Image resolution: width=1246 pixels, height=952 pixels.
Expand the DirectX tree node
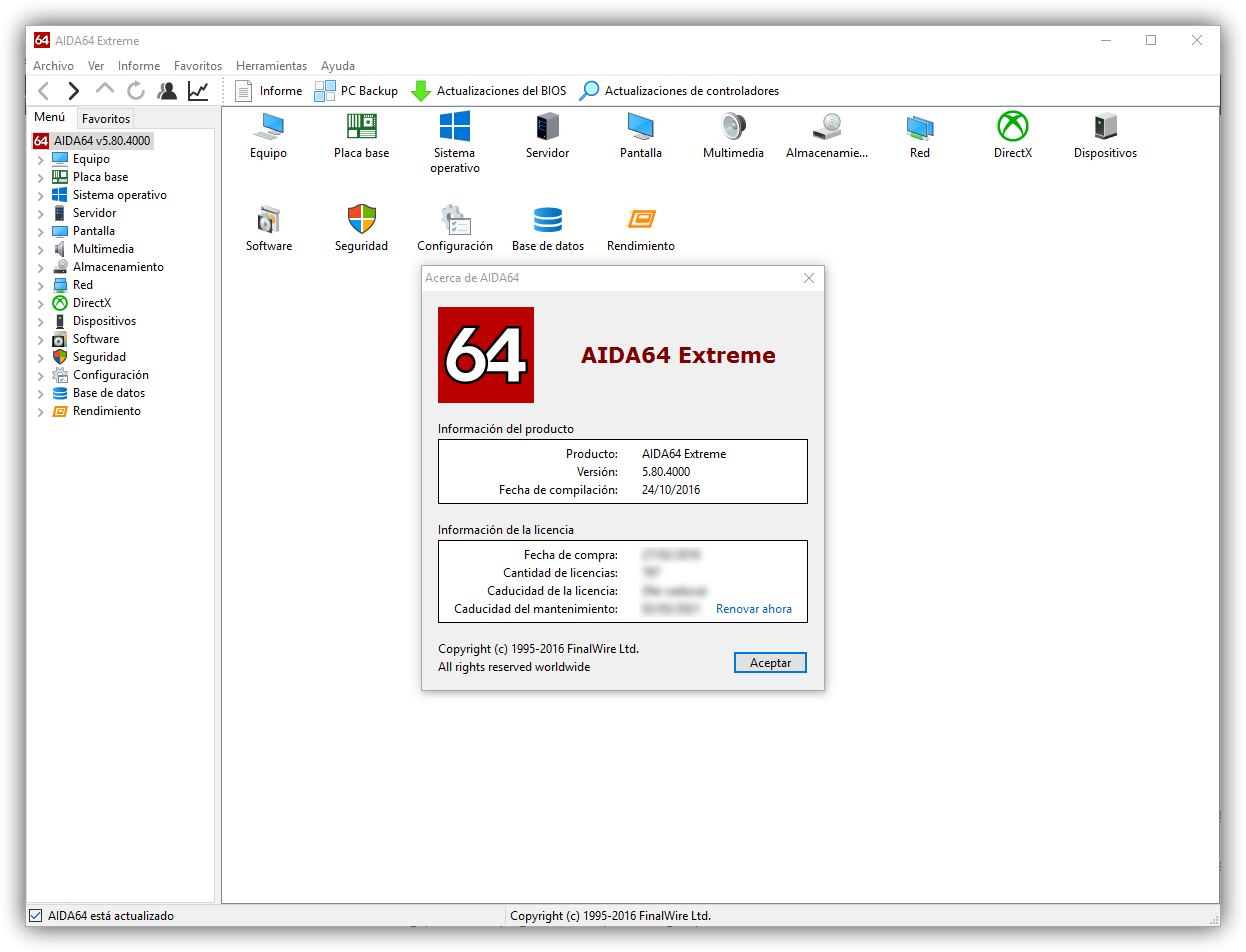(x=41, y=303)
